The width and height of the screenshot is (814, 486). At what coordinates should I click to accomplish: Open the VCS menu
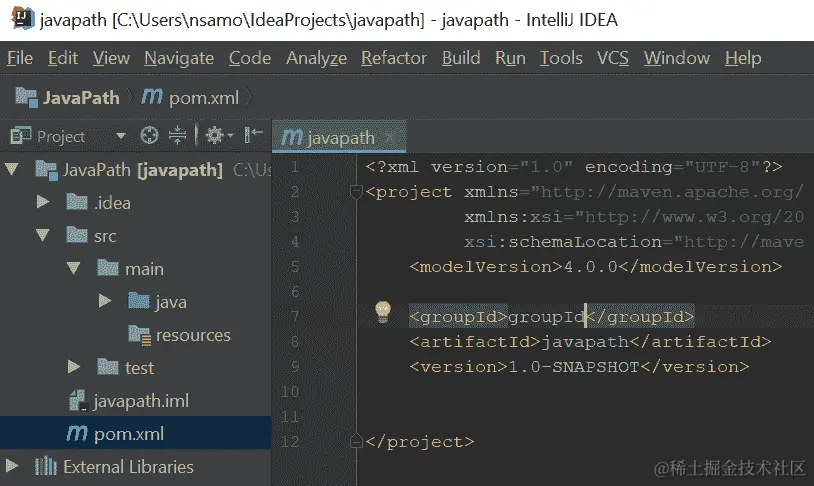tap(613, 58)
